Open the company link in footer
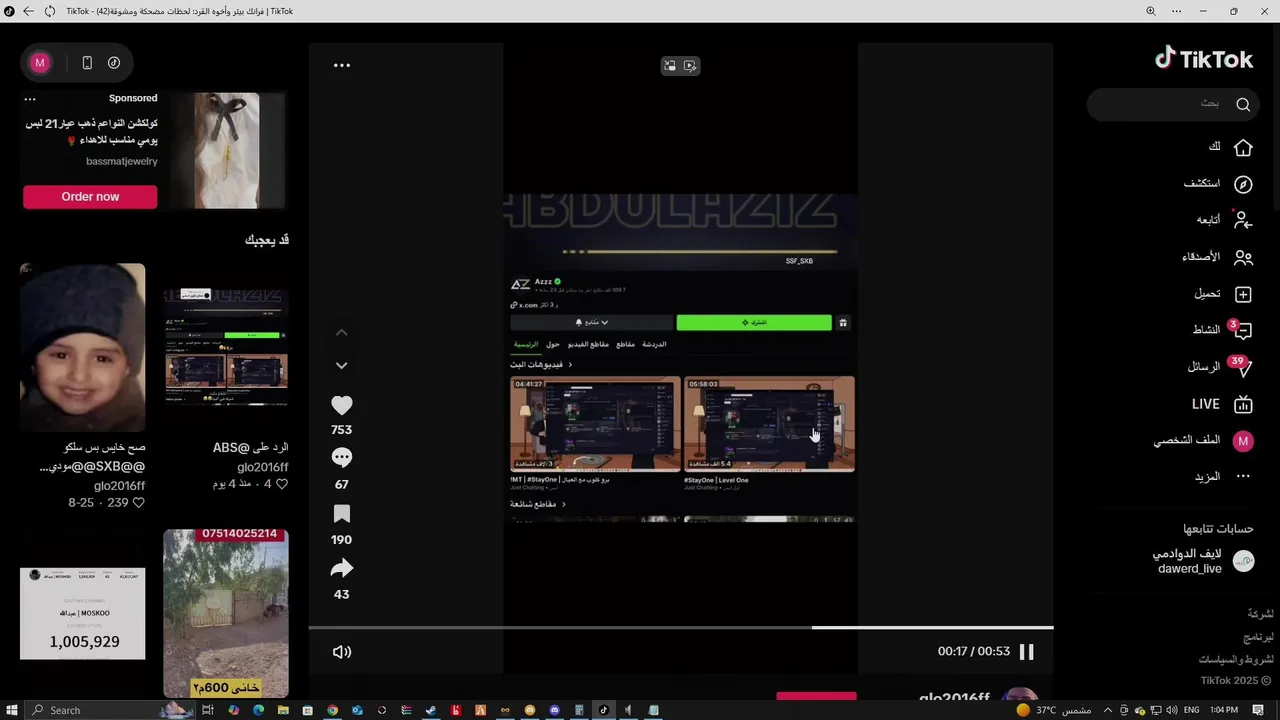1280x720 pixels. (x=1260, y=613)
